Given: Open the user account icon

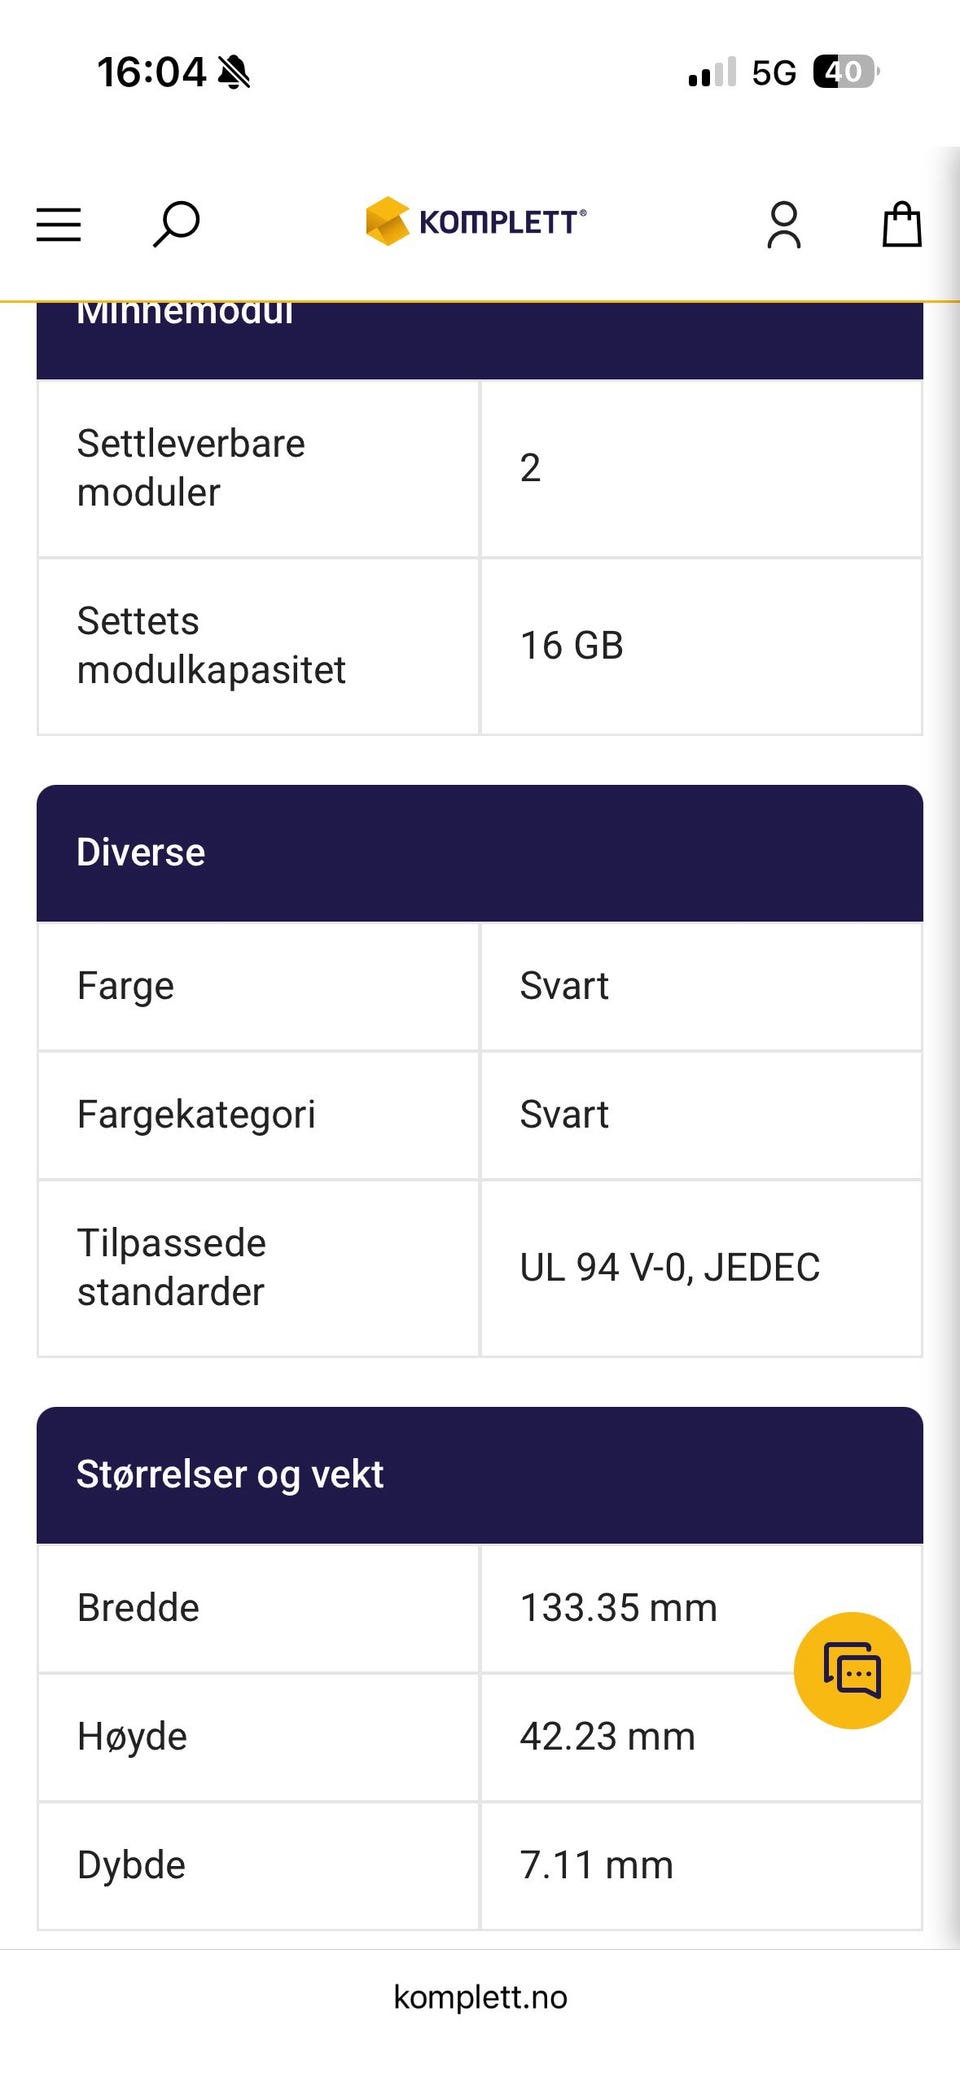Looking at the screenshot, I should click(x=784, y=224).
